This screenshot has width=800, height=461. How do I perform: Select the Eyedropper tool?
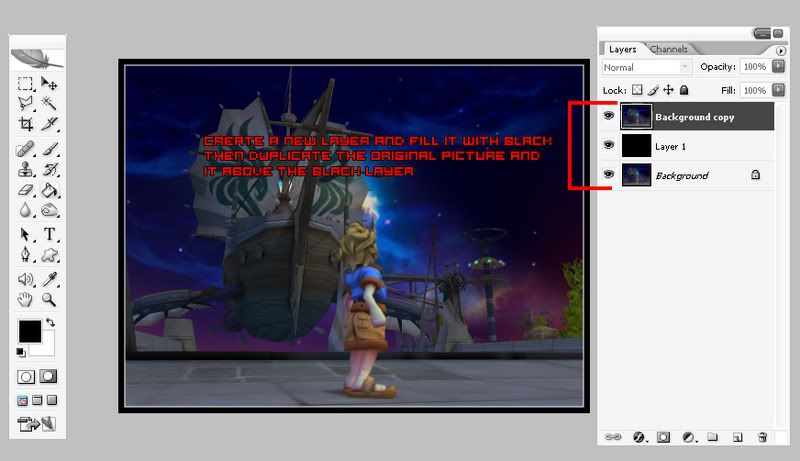pyautogui.click(x=50, y=279)
